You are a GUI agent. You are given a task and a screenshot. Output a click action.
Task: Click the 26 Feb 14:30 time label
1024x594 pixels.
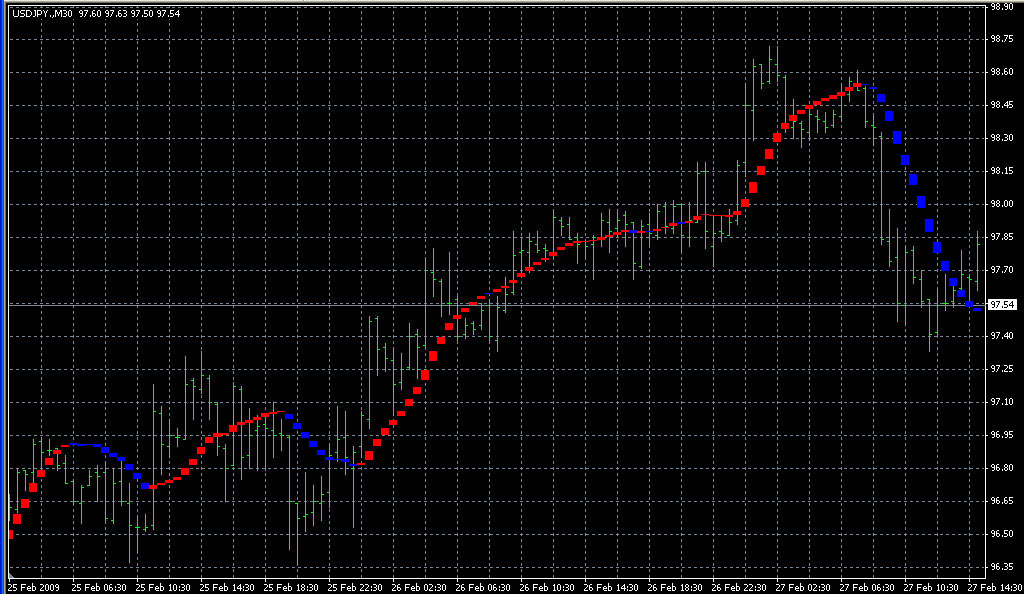click(611, 587)
